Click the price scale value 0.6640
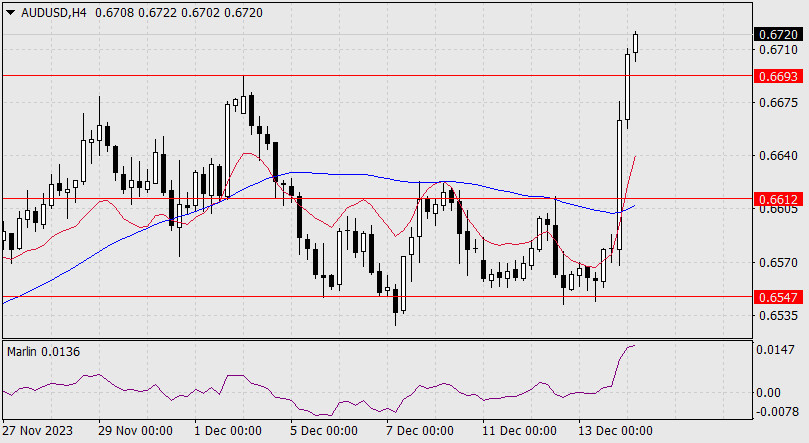809x443 pixels. pyautogui.click(x=778, y=156)
